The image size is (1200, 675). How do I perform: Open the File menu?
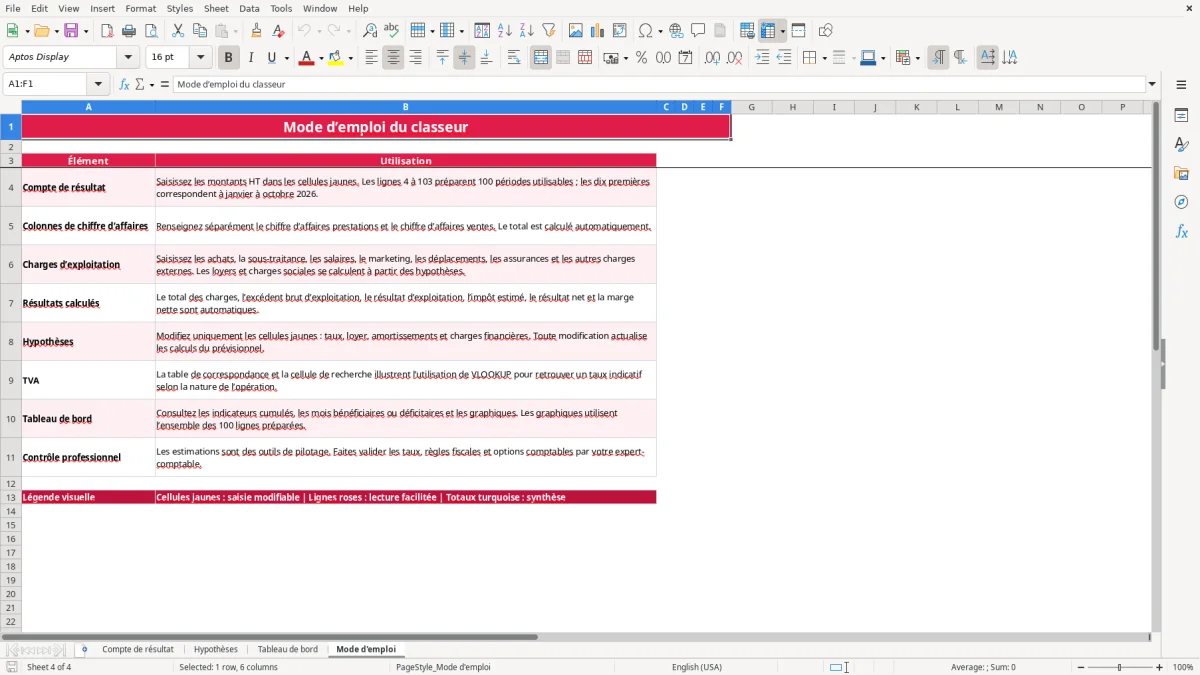pyautogui.click(x=13, y=8)
